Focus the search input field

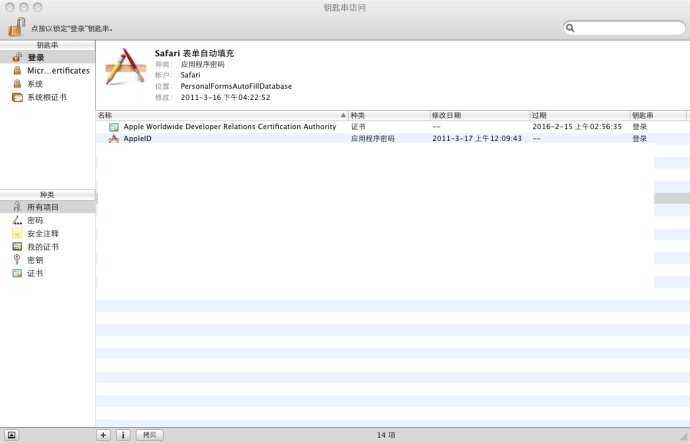click(624, 28)
